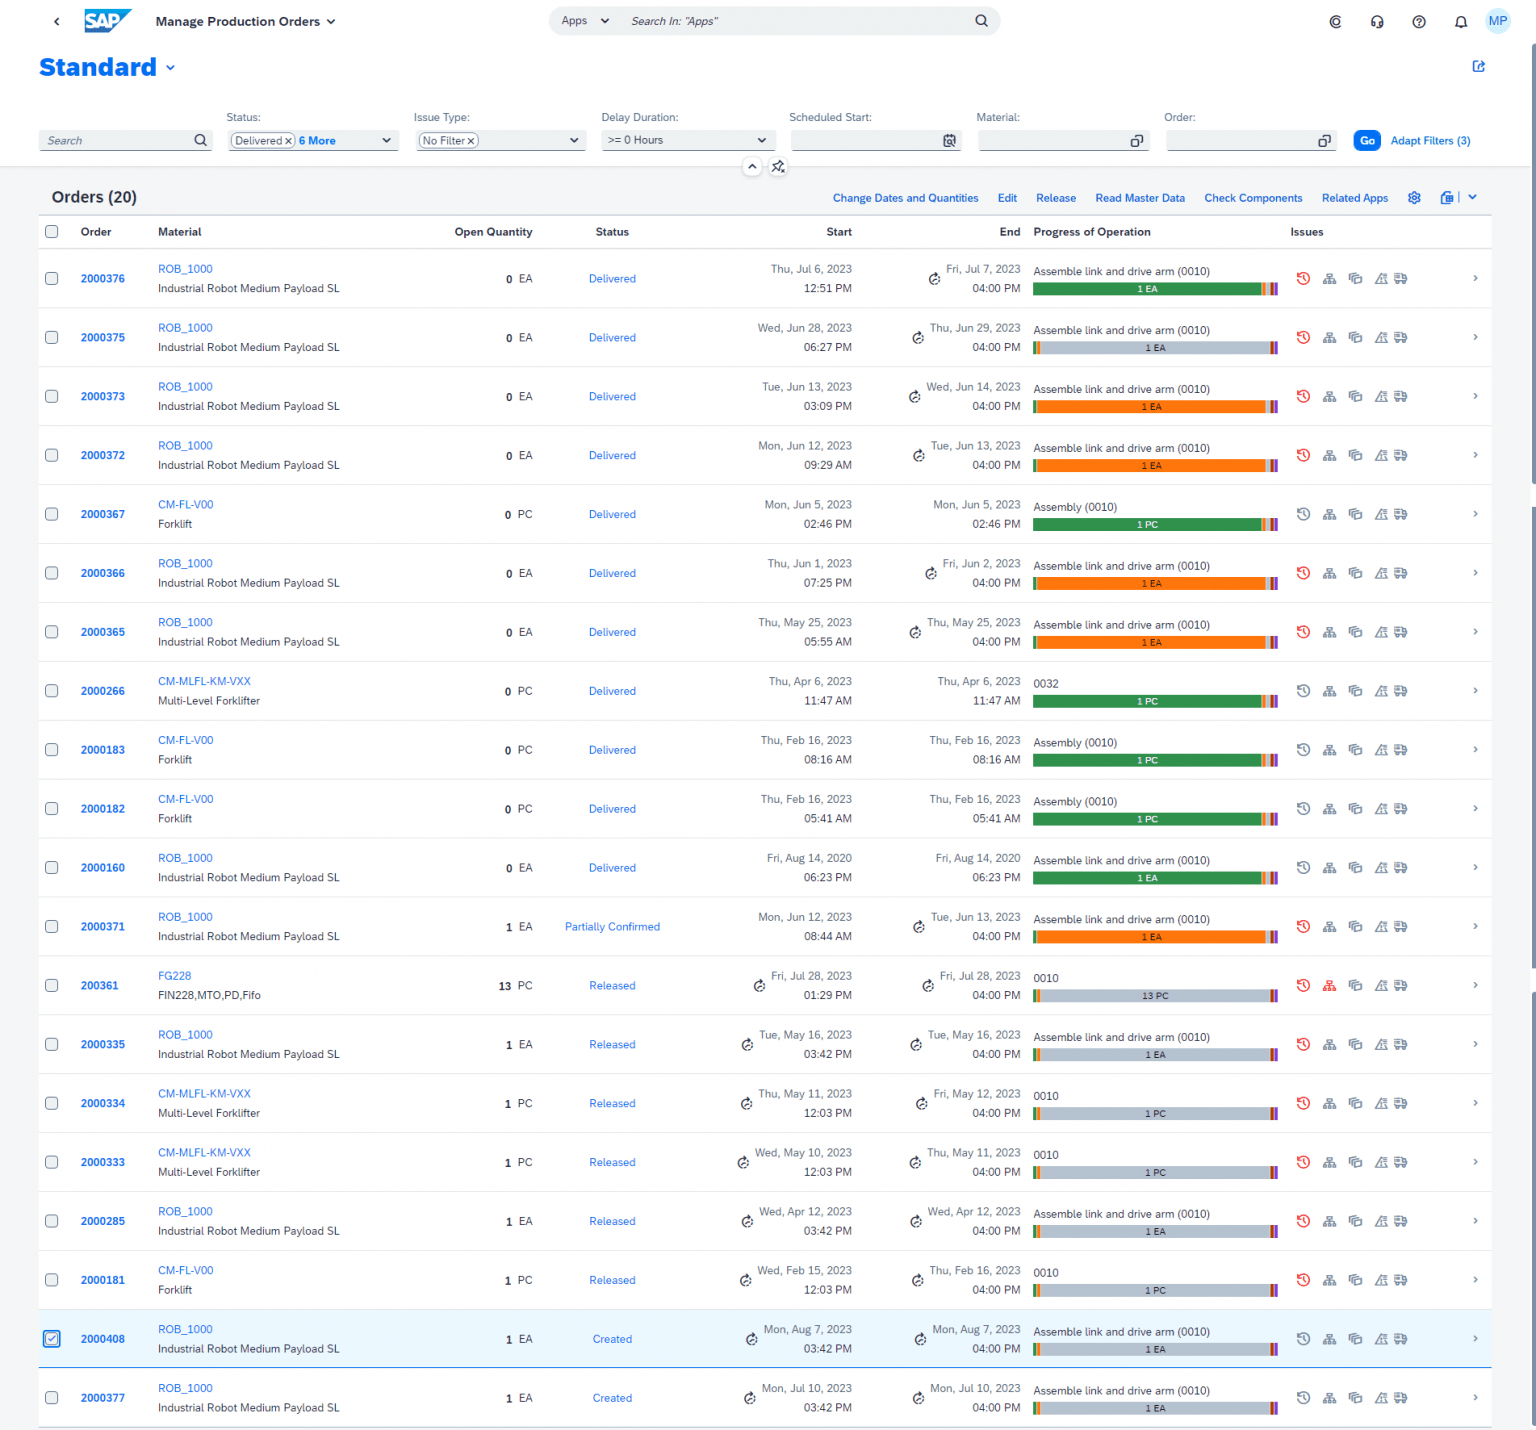Image resolution: width=1536 pixels, height=1430 pixels.
Task: Click the notifications bell icon
Action: [1461, 21]
